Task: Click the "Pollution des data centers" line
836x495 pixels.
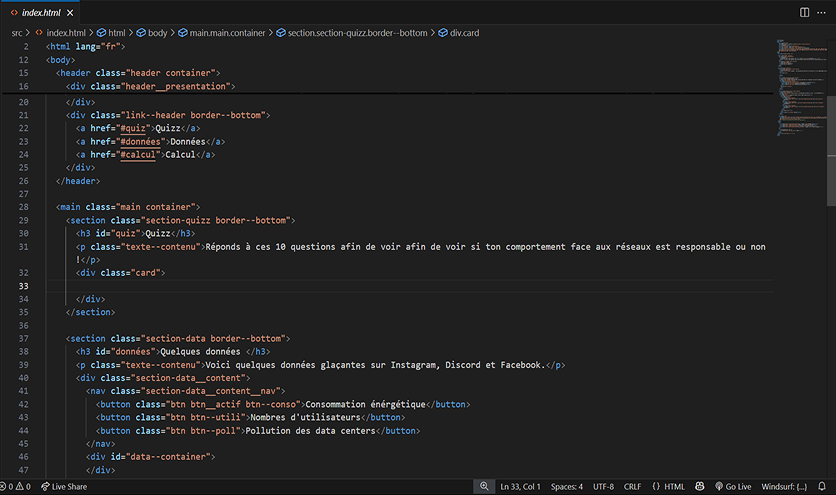Action: 258,431
